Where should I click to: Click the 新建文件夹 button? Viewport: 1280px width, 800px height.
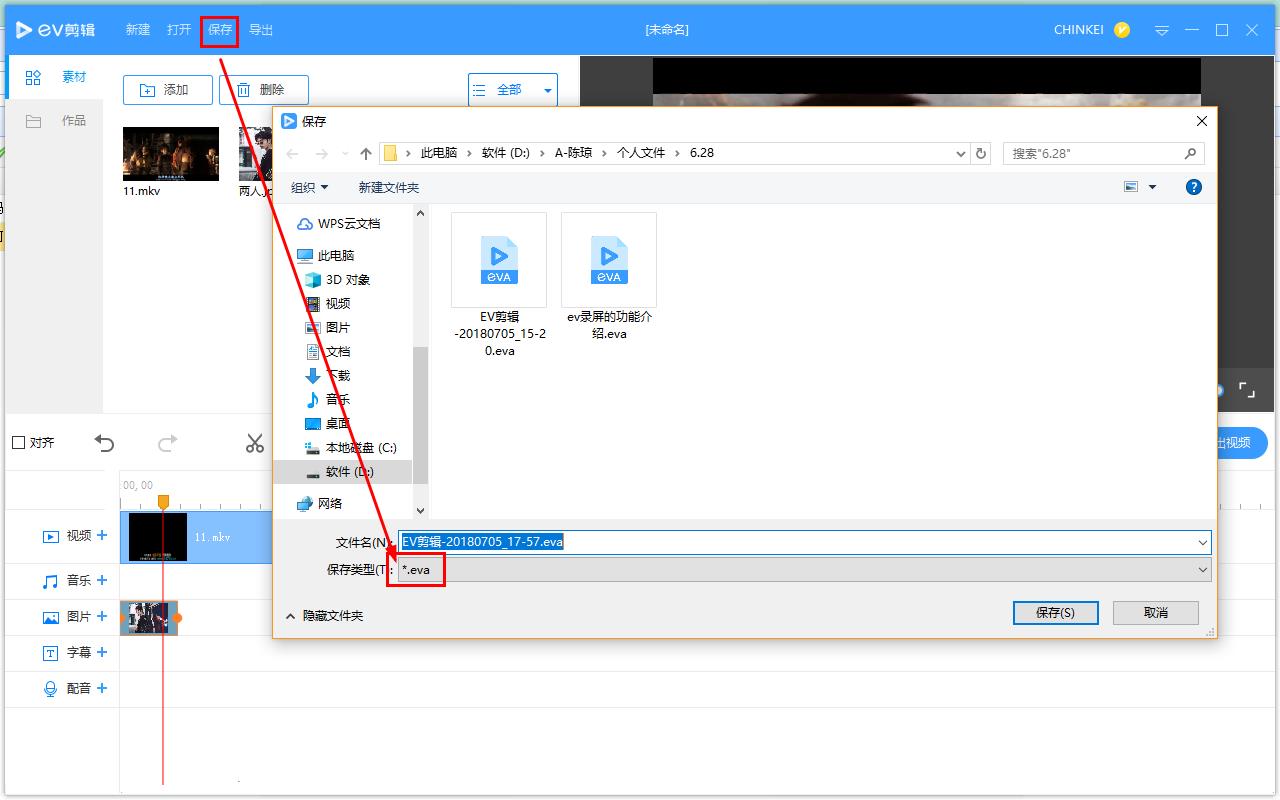coord(389,187)
